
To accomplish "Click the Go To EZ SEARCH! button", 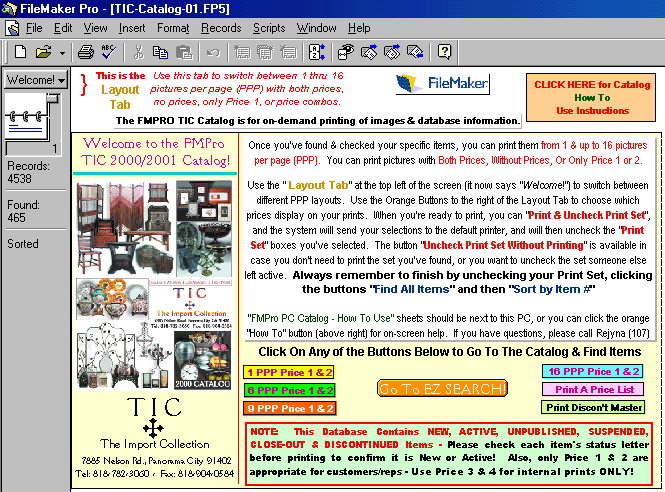I will coord(442,389).
